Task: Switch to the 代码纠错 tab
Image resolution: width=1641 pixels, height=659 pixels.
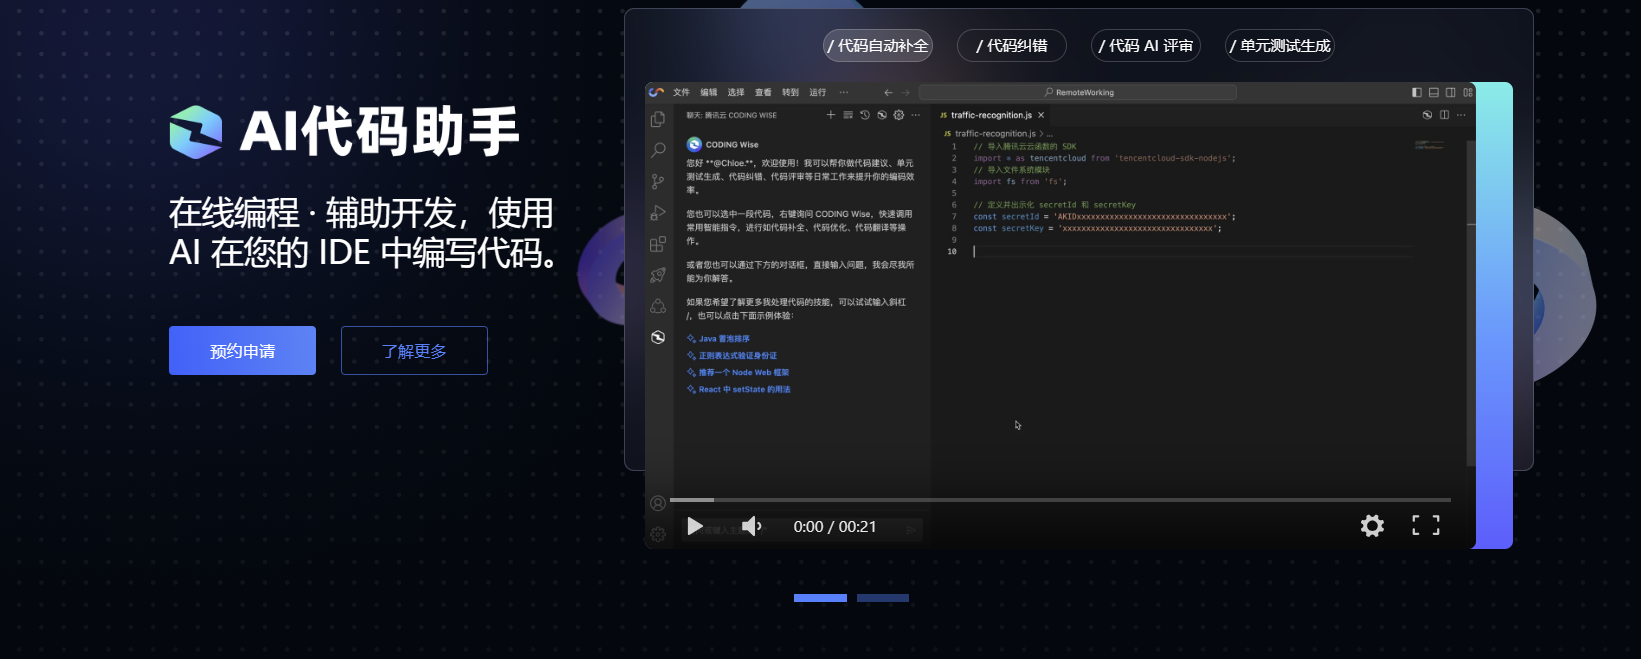Action: tap(1012, 46)
